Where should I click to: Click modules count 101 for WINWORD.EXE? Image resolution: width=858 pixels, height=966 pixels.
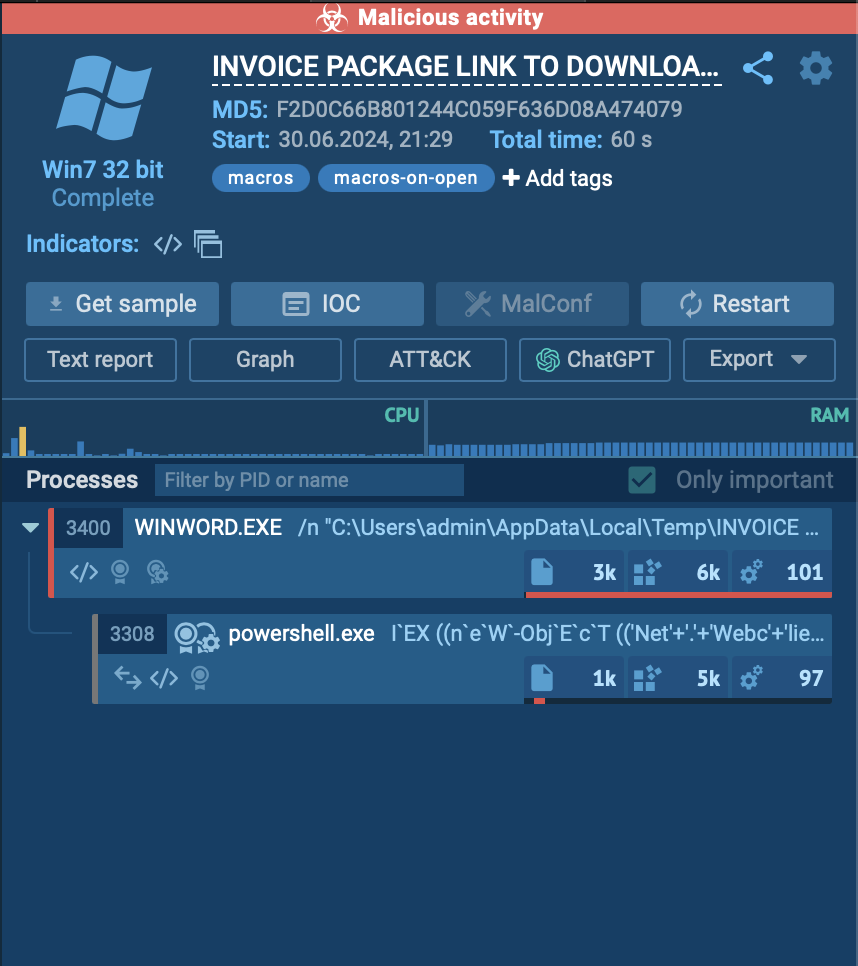[782, 572]
